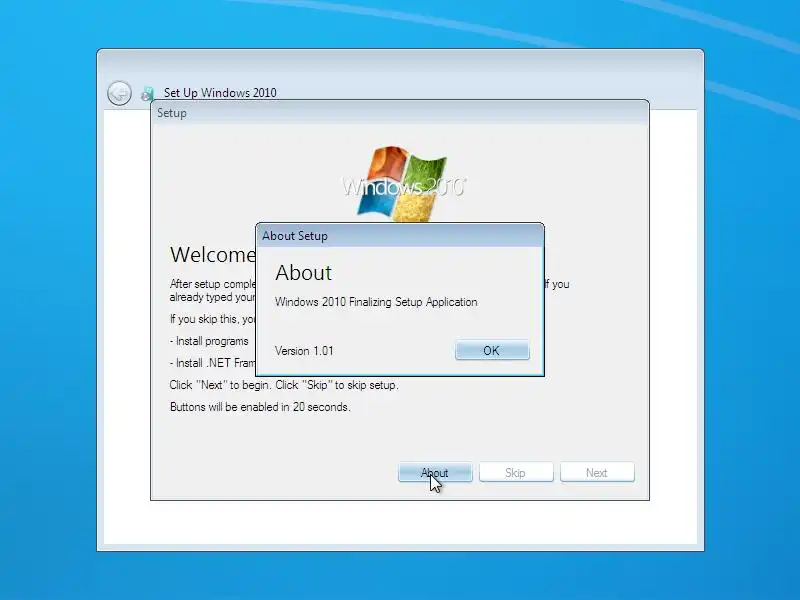This screenshot has width=800, height=600.
Task: Click 'Buttons will be enabled in 20 seconds.'
Action: point(260,407)
